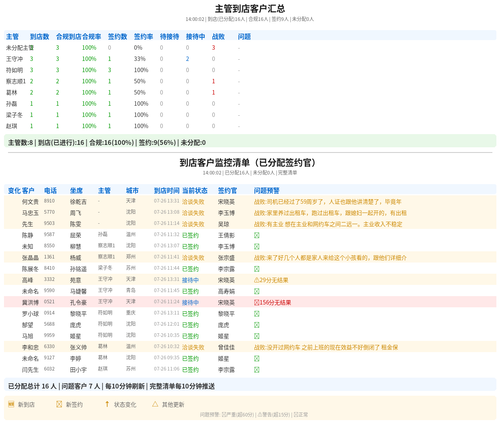500x437 pixels.
Task: Click customer name 张晶晶
Action: [x=30, y=258]
